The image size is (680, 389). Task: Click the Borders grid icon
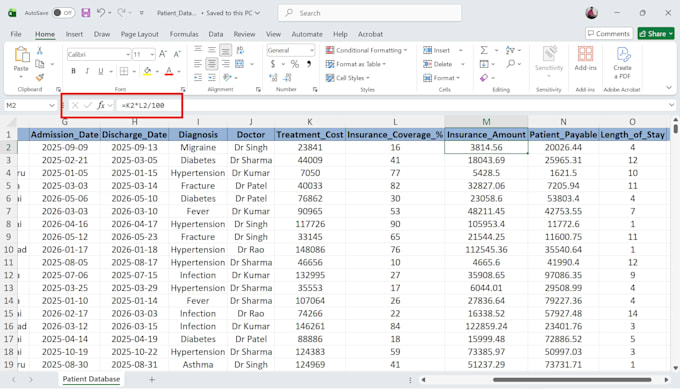click(x=124, y=71)
